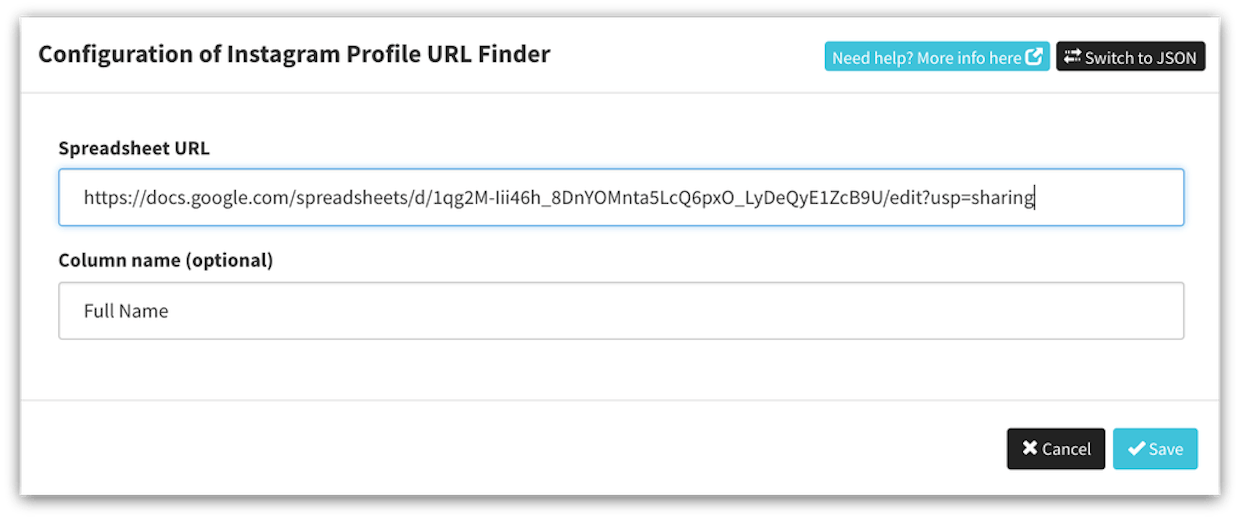Open the 'Need help? More info here' link
Viewport: 1240px width, 519px height.
tap(937, 57)
